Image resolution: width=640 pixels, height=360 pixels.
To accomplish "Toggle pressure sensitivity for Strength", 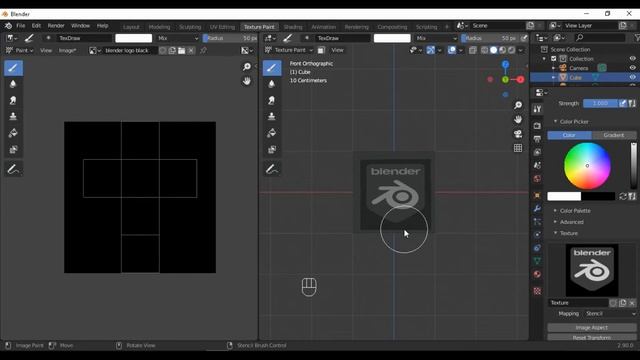I will click(623, 104).
